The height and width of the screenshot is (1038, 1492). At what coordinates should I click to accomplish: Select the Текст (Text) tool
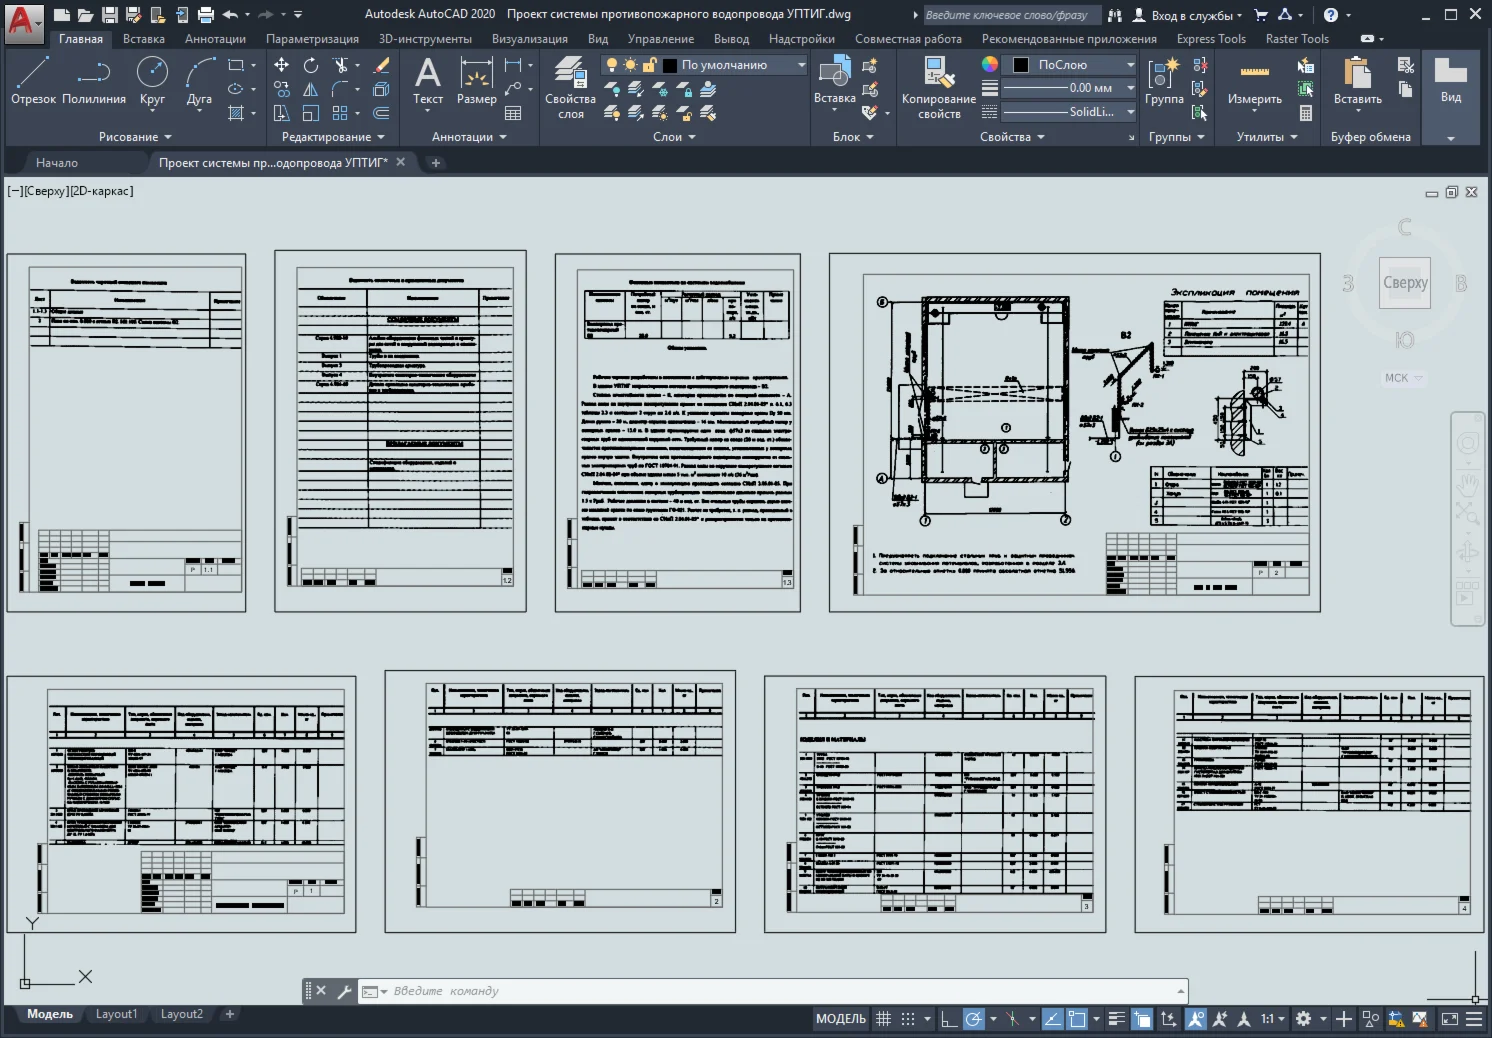pos(428,80)
